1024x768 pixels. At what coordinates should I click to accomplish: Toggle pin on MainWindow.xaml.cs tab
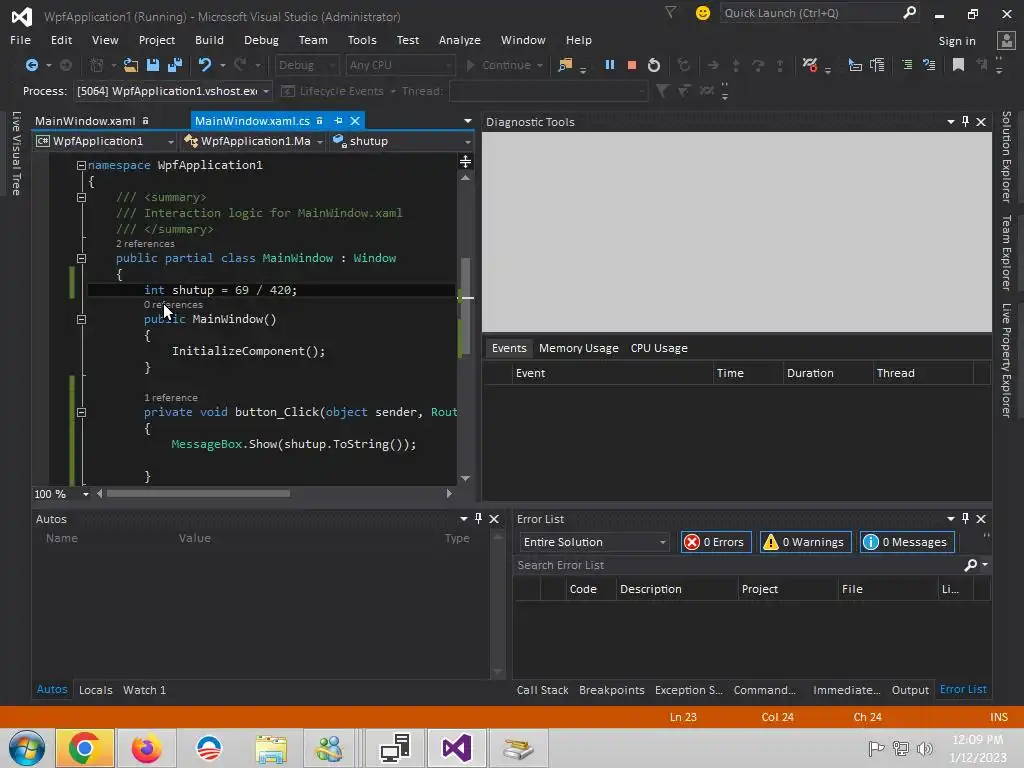click(338, 121)
